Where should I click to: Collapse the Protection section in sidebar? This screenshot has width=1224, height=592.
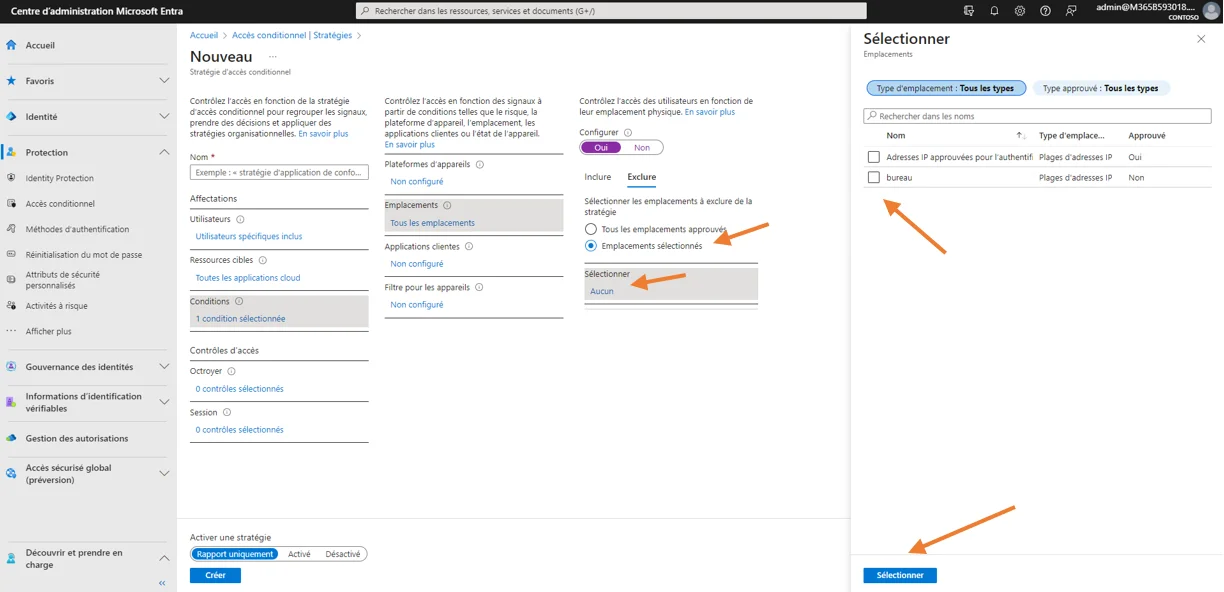(x=165, y=152)
